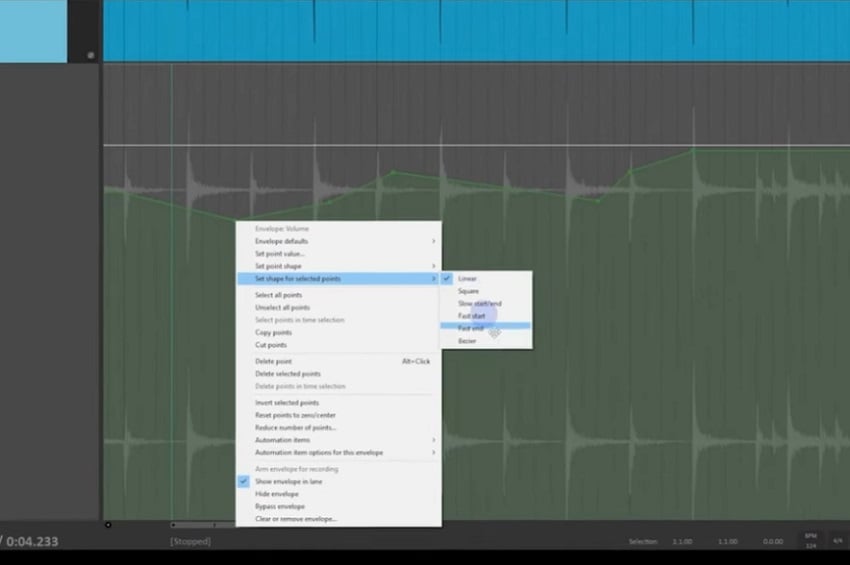
Task: Select Cut points from the menu
Action: pyautogui.click(x=339, y=345)
